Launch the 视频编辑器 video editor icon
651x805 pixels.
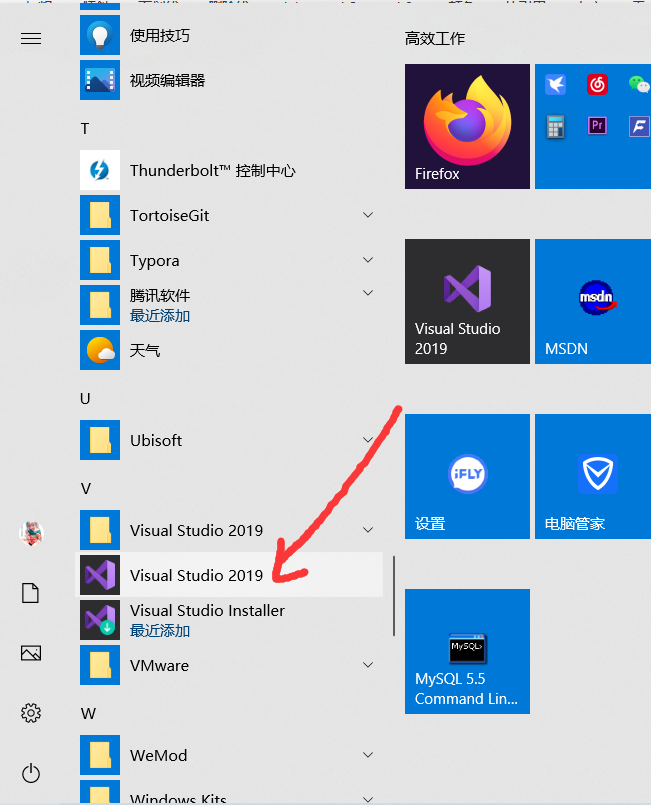coord(100,80)
